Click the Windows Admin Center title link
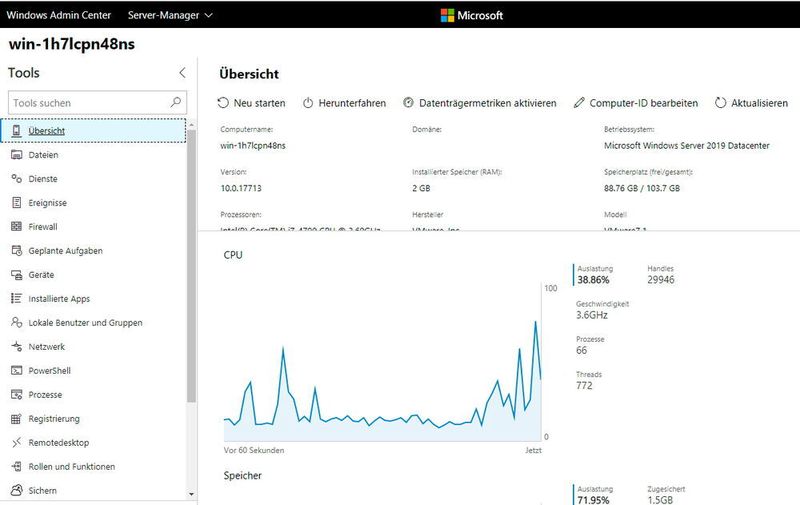800x505 pixels. (x=59, y=15)
